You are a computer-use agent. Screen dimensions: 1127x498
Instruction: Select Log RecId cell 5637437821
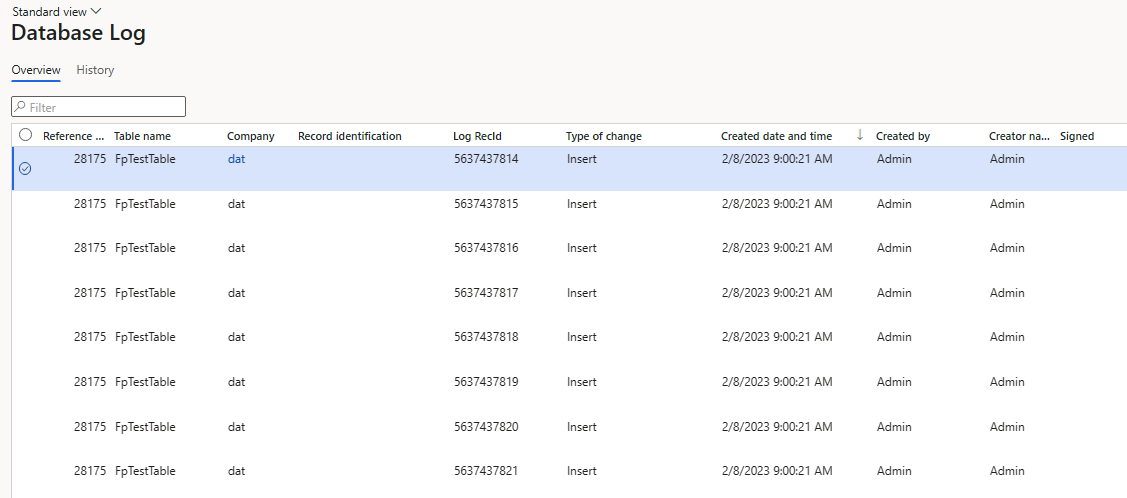(486, 471)
